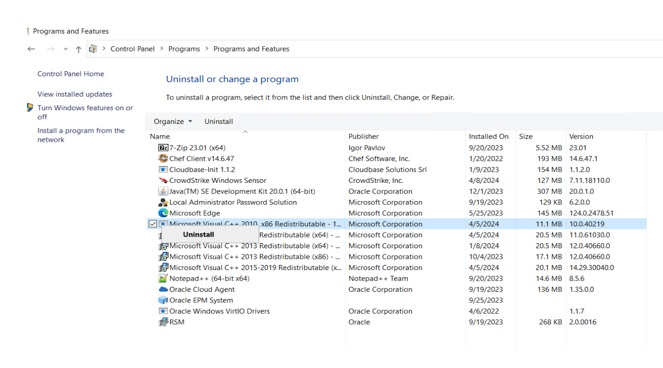This screenshot has height=368, width=663.
Task: Uncheck the Visual C++ 2010 row checkbox
Action: [153, 224]
